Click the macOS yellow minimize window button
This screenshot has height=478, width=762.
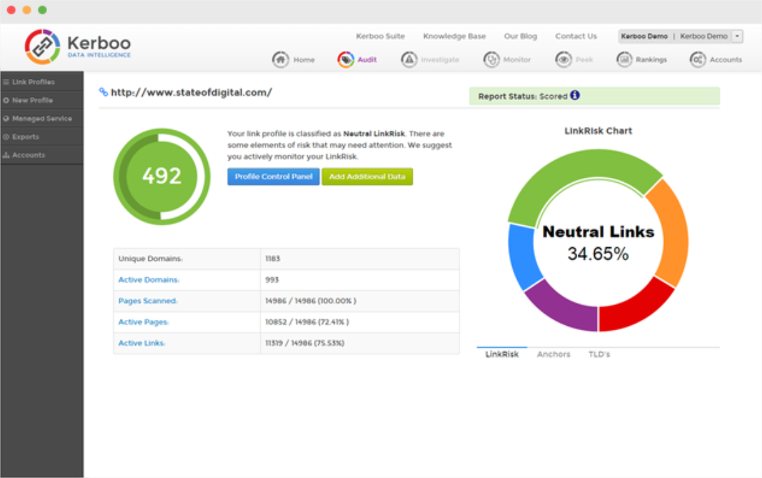click(27, 10)
